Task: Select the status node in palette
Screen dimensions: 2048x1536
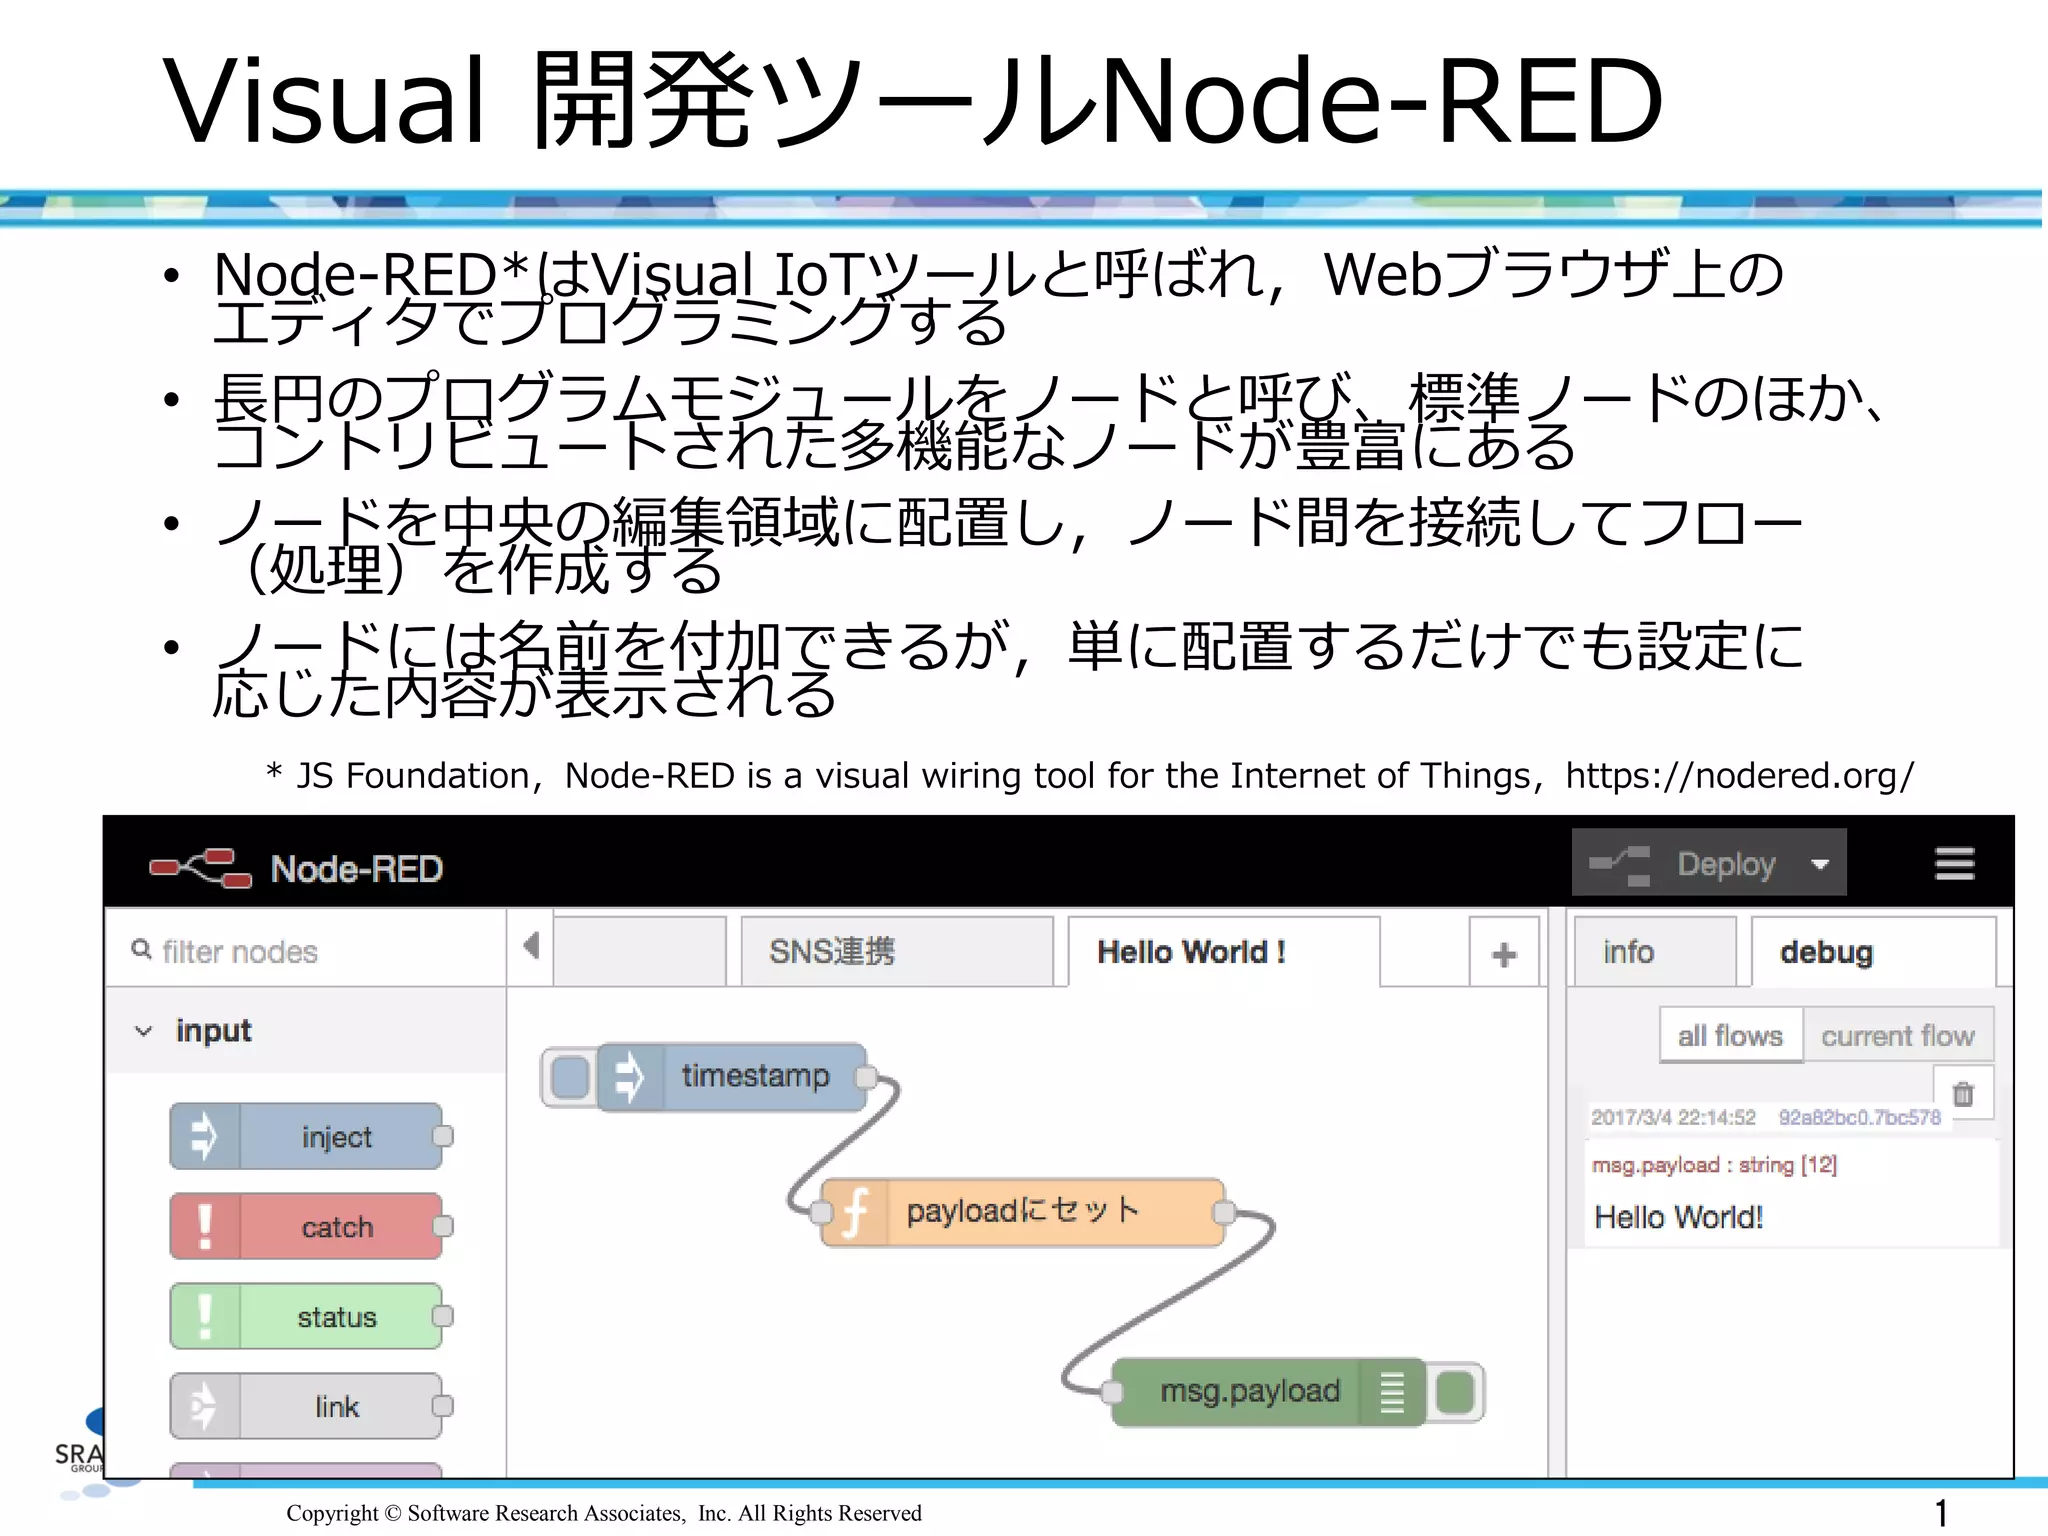Action: [x=308, y=1317]
